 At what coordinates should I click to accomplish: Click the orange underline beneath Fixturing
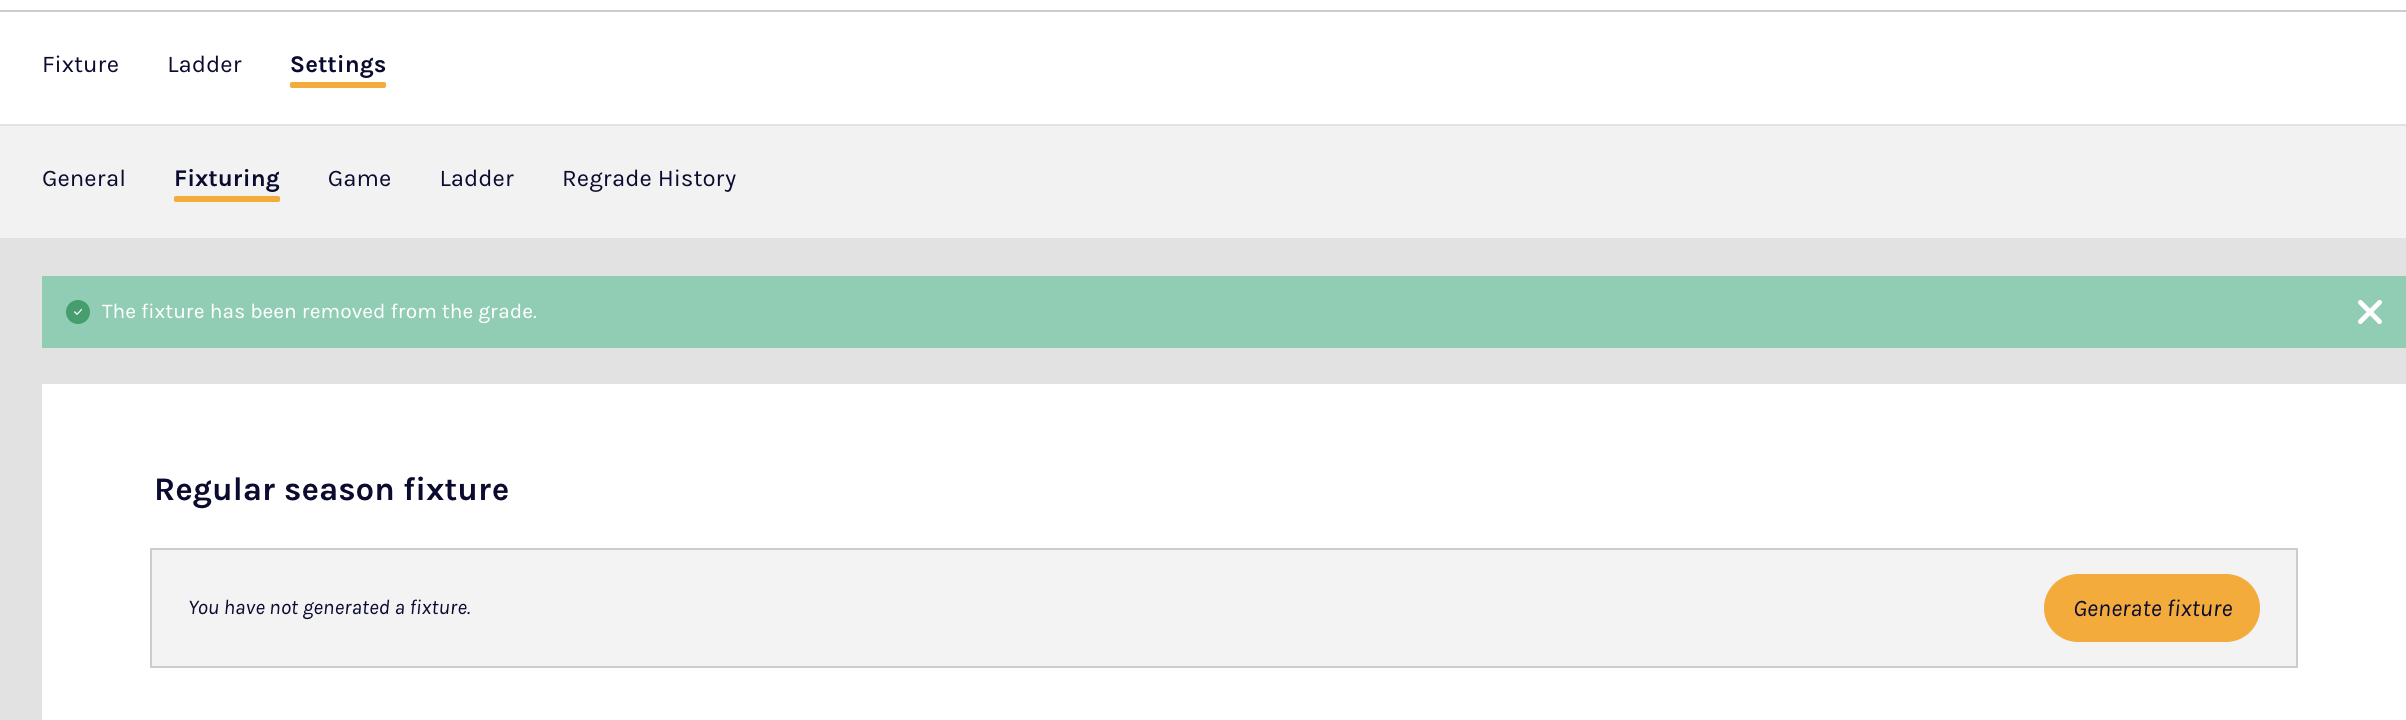tap(226, 199)
